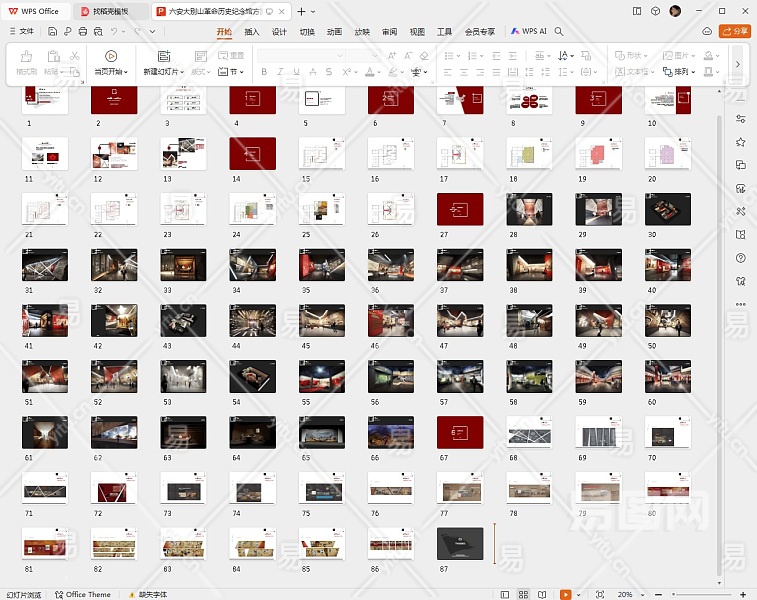Screen dimensions: 757x600
Task: Click the 分享 (Share) button
Action: (735, 31)
